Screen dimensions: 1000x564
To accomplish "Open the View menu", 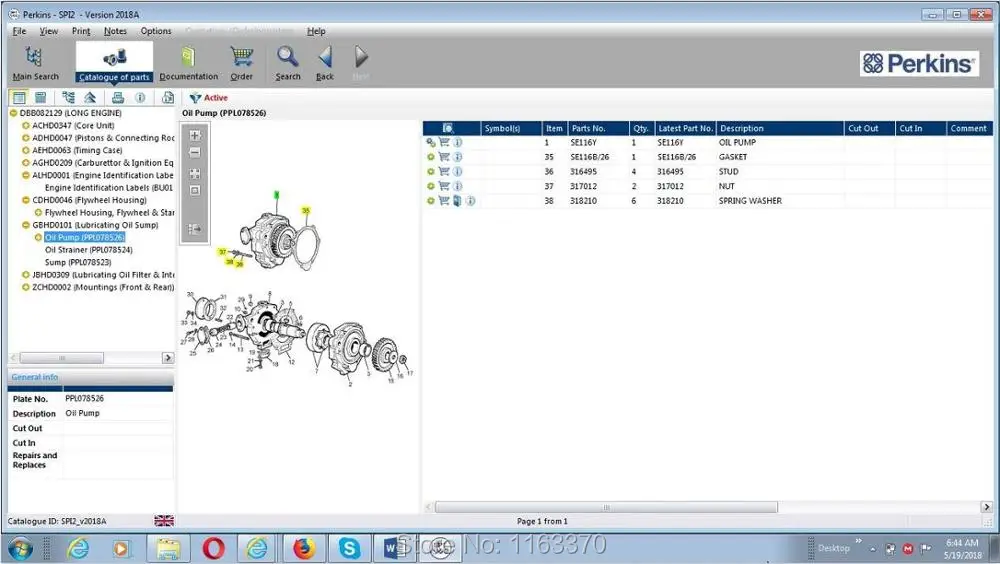I will point(48,31).
